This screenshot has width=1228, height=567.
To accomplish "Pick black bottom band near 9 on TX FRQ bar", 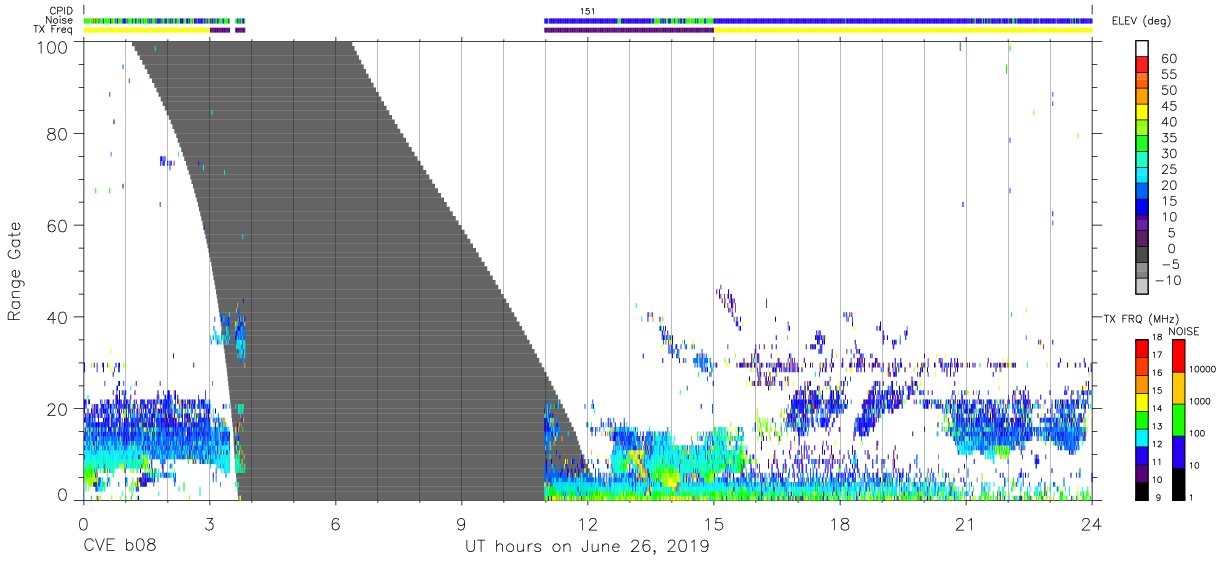I will click(x=1142, y=490).
